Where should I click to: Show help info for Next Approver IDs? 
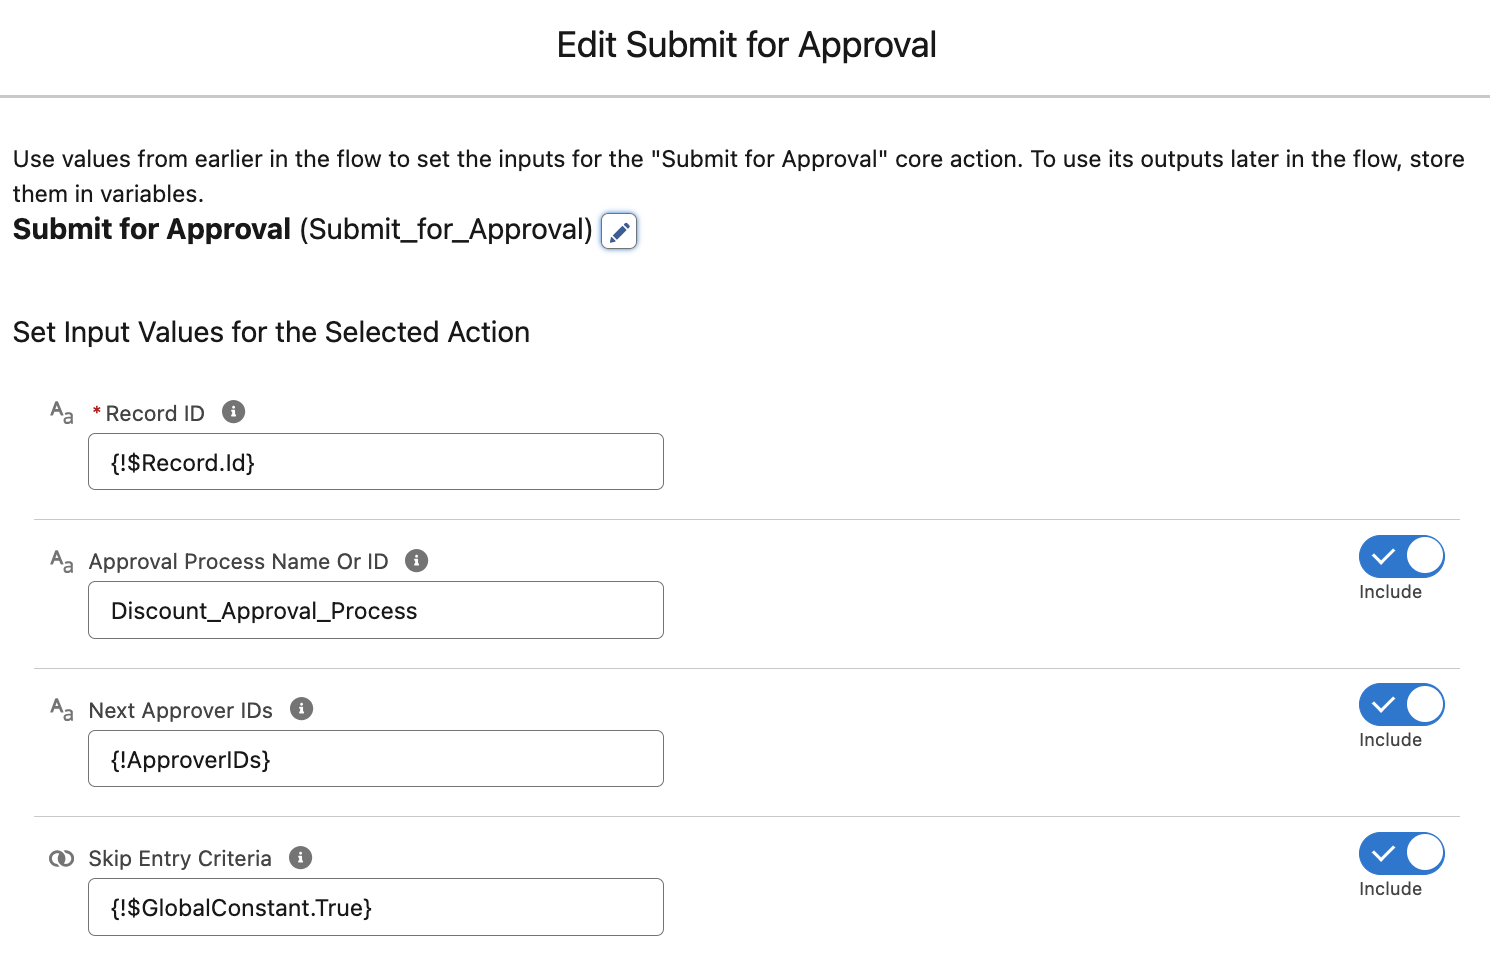pyautogui.click(x=301, y=709)
